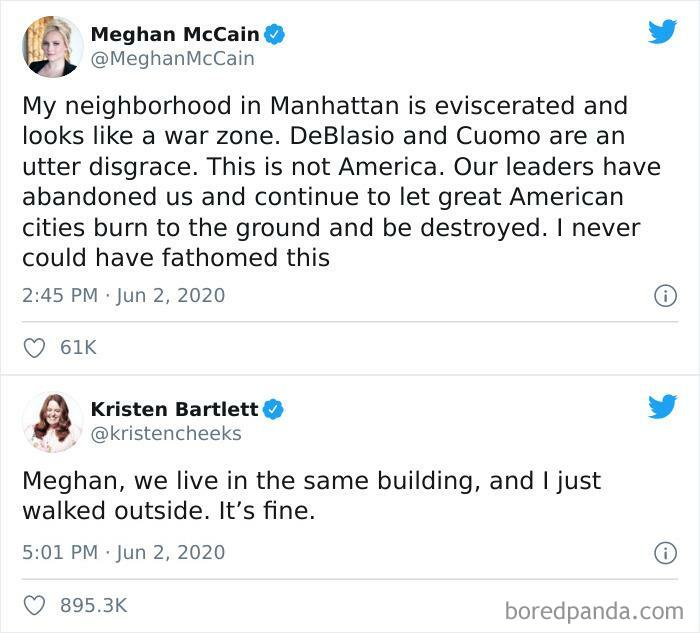Viewport: 700px width, 633px height.
Task: Visit the Meghan McCain display name link
Action: [x=175, y=34]
